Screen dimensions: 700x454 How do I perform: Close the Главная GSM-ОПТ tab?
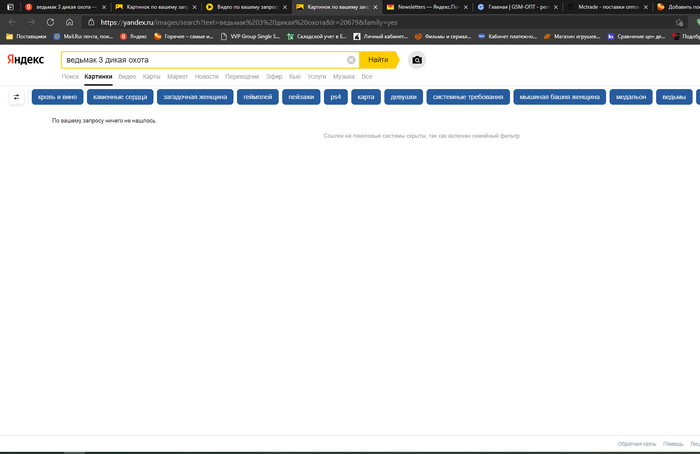pos(556,7)
